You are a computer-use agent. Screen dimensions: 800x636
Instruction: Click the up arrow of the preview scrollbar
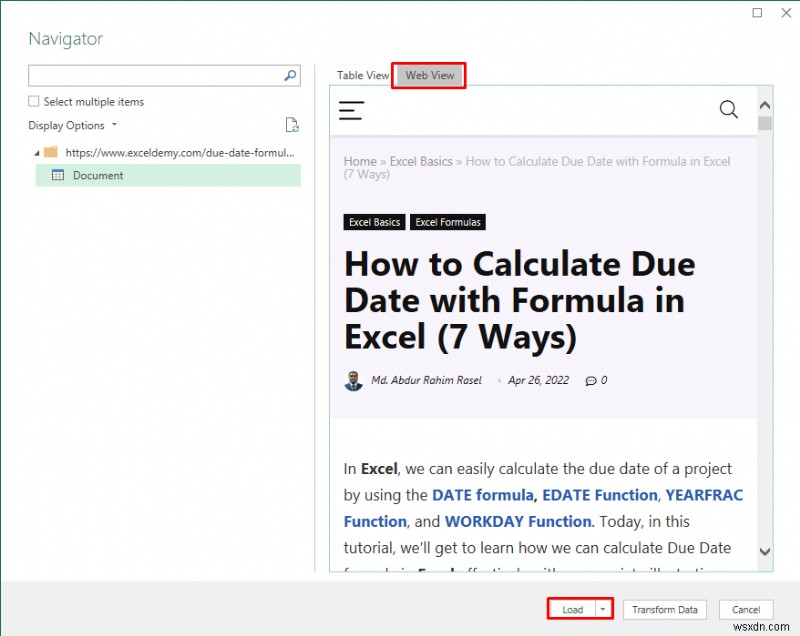tap(764, 104)
